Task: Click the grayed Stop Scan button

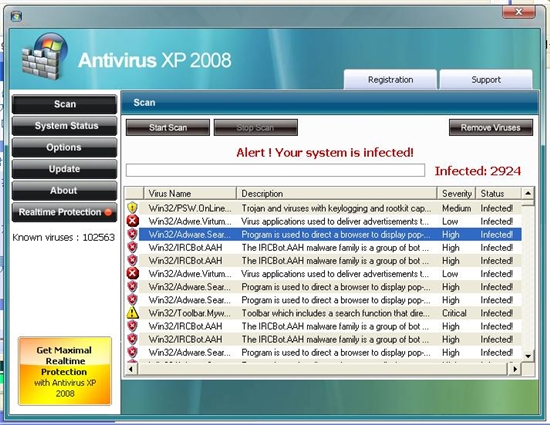Action: pyautogui.click(x=256, y=128)
